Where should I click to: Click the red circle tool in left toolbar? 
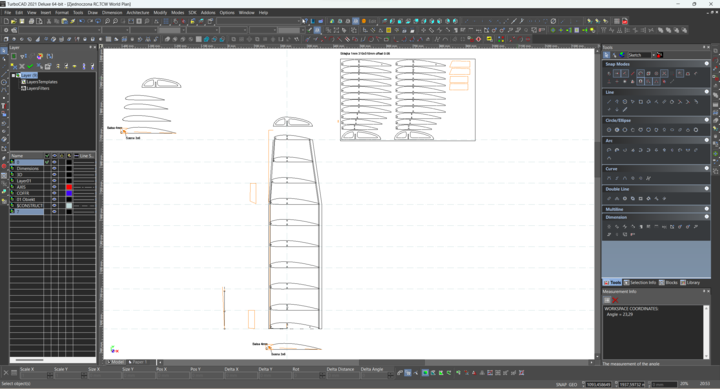point(4,166)
